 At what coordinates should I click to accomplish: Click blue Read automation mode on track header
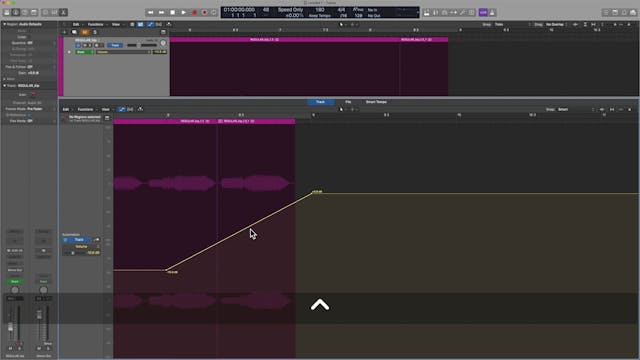115,45
